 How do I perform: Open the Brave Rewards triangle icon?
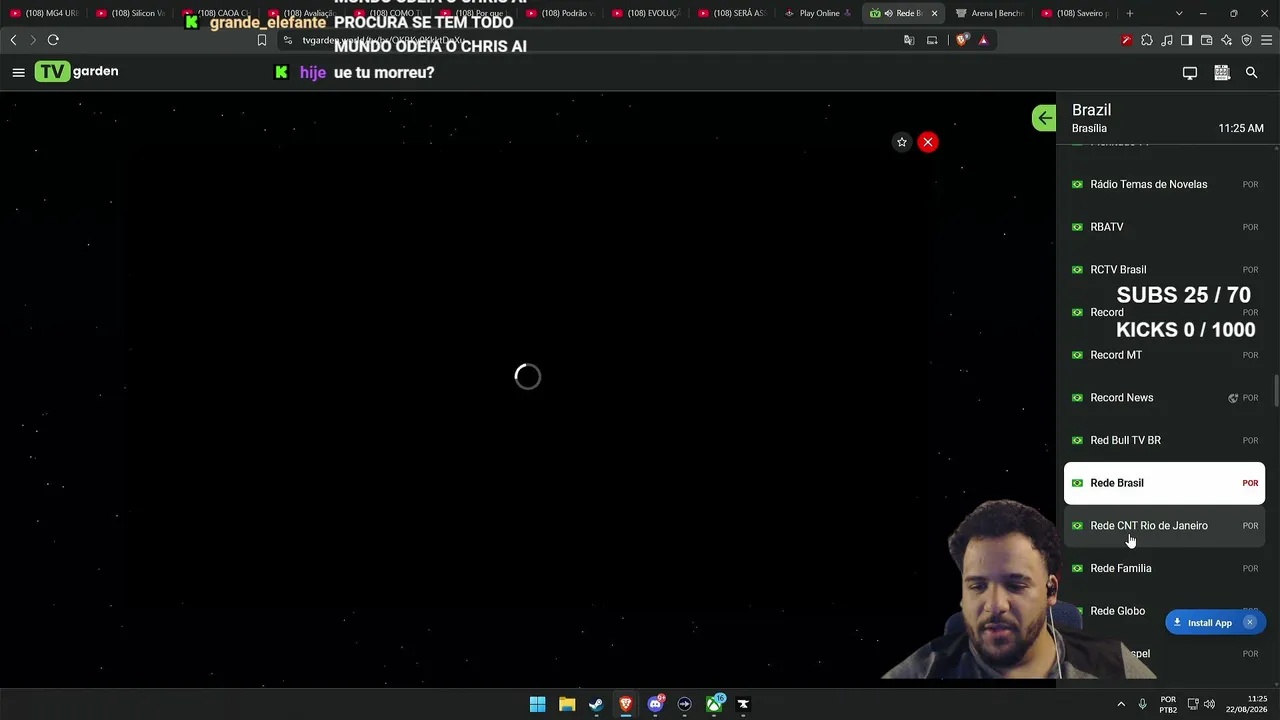click(983, 40)
